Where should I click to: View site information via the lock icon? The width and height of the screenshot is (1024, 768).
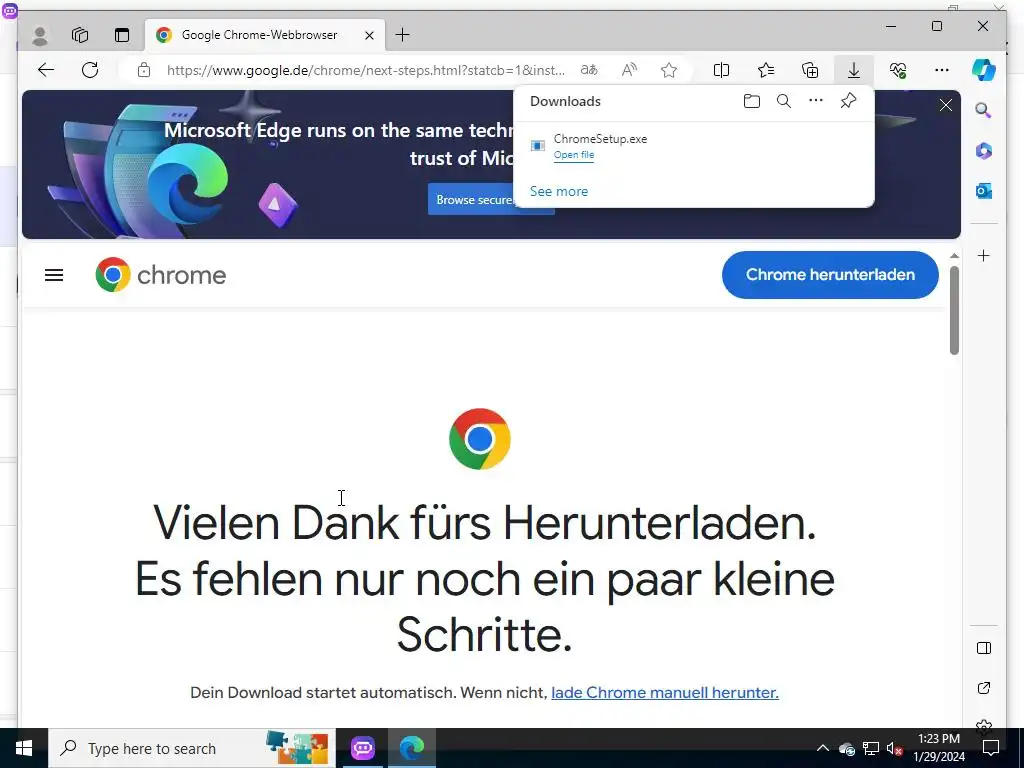(x=144, y=70)
